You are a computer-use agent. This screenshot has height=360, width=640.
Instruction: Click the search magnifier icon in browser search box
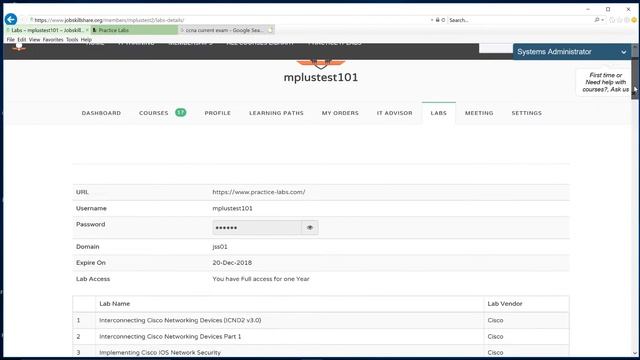point(597,20)
